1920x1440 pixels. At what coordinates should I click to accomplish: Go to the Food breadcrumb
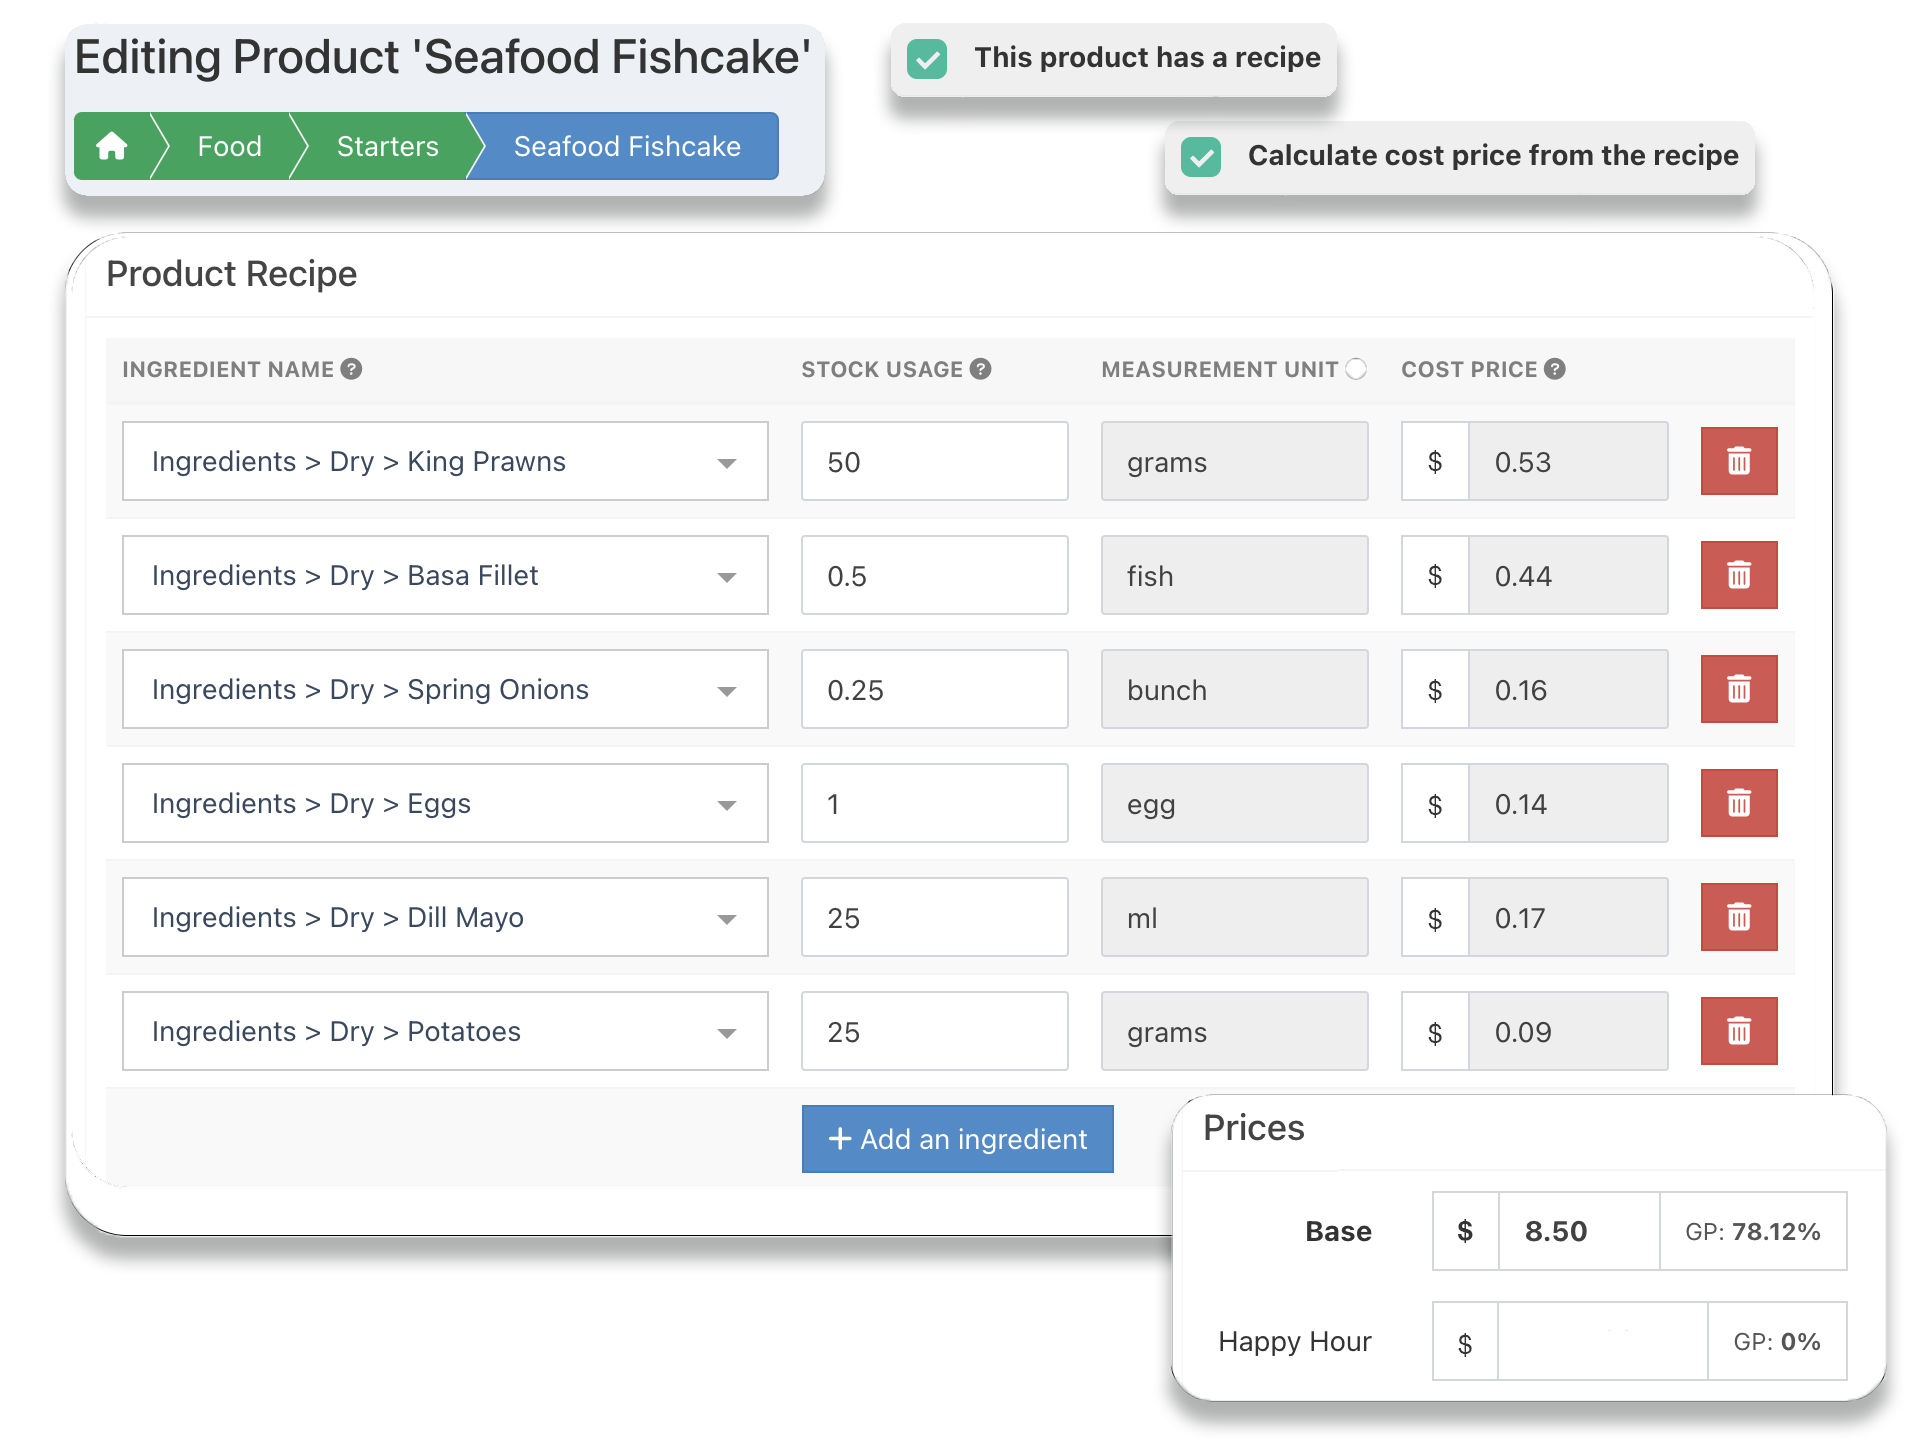pyautogui.click(x=229, y=146)
